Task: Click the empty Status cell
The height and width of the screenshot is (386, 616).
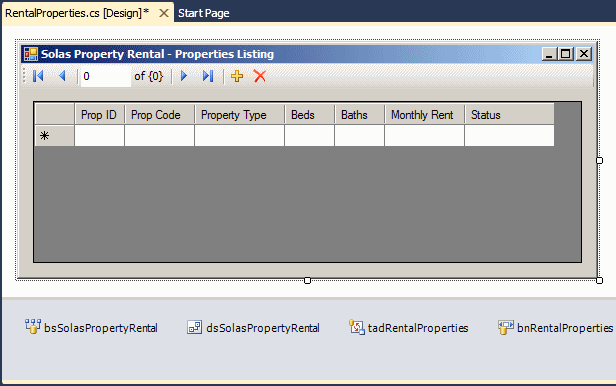Action: click(509, 136)
